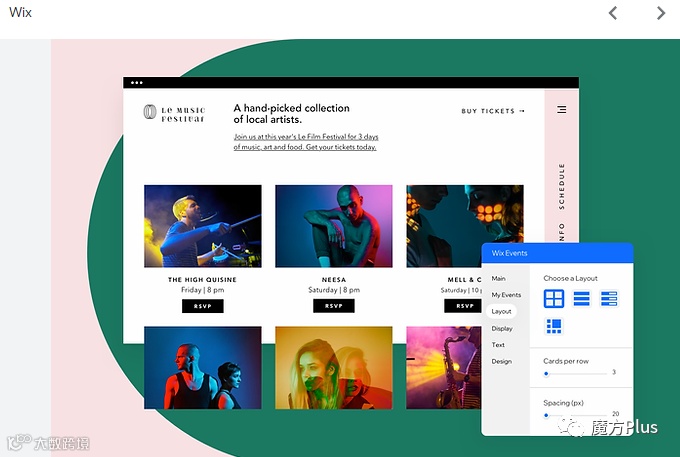
Task: Adjust the Spacing (px) slider
Action: coord(576,415)
